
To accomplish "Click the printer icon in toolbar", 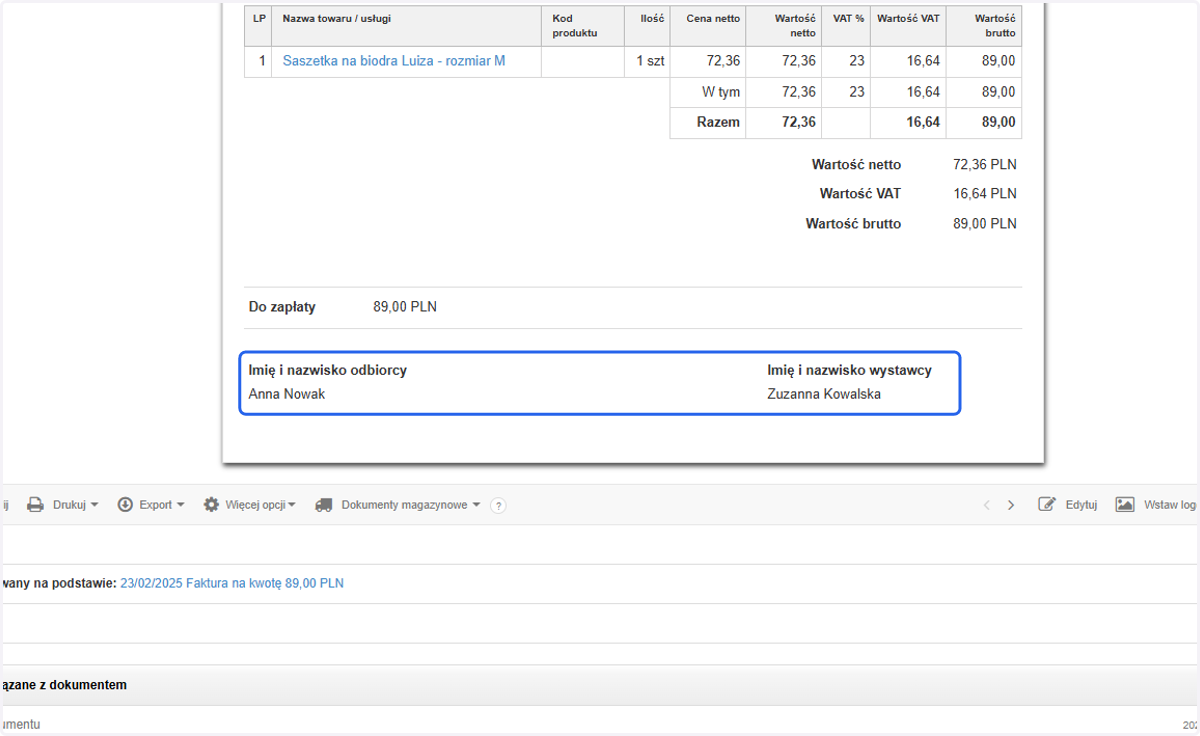I will [35, 505].
